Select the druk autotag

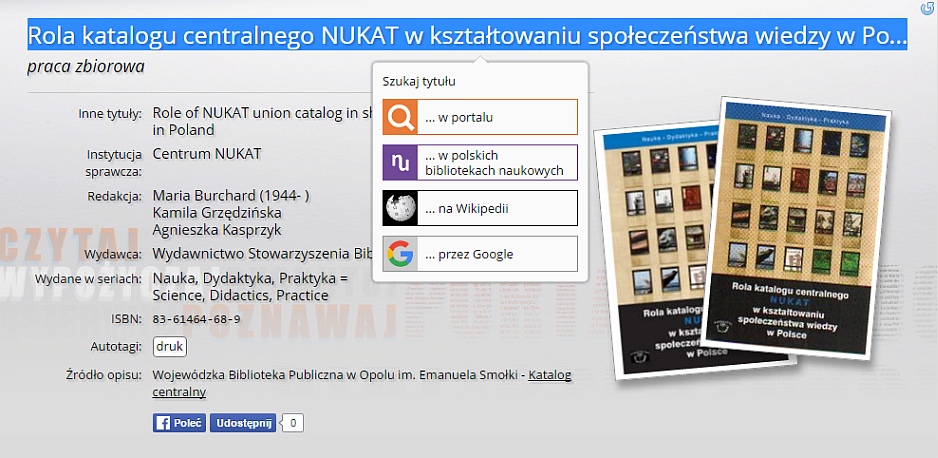pos(169,347)
